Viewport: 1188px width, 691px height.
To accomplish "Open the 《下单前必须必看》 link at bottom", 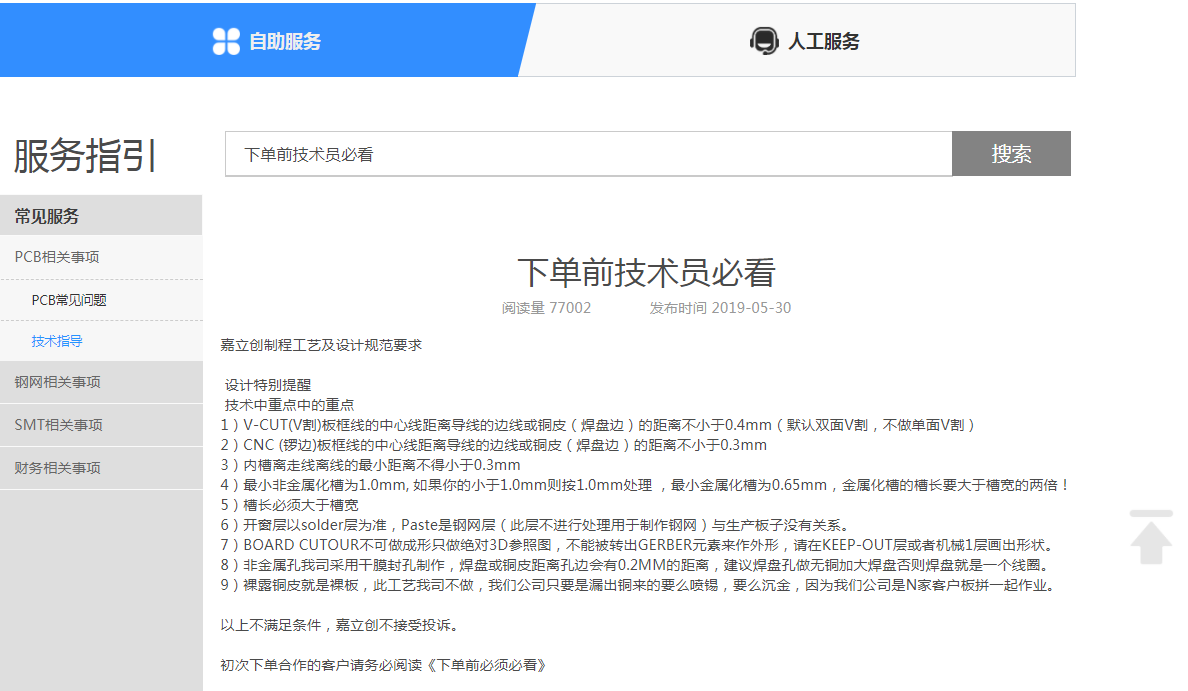I will [x=490, y=665].
